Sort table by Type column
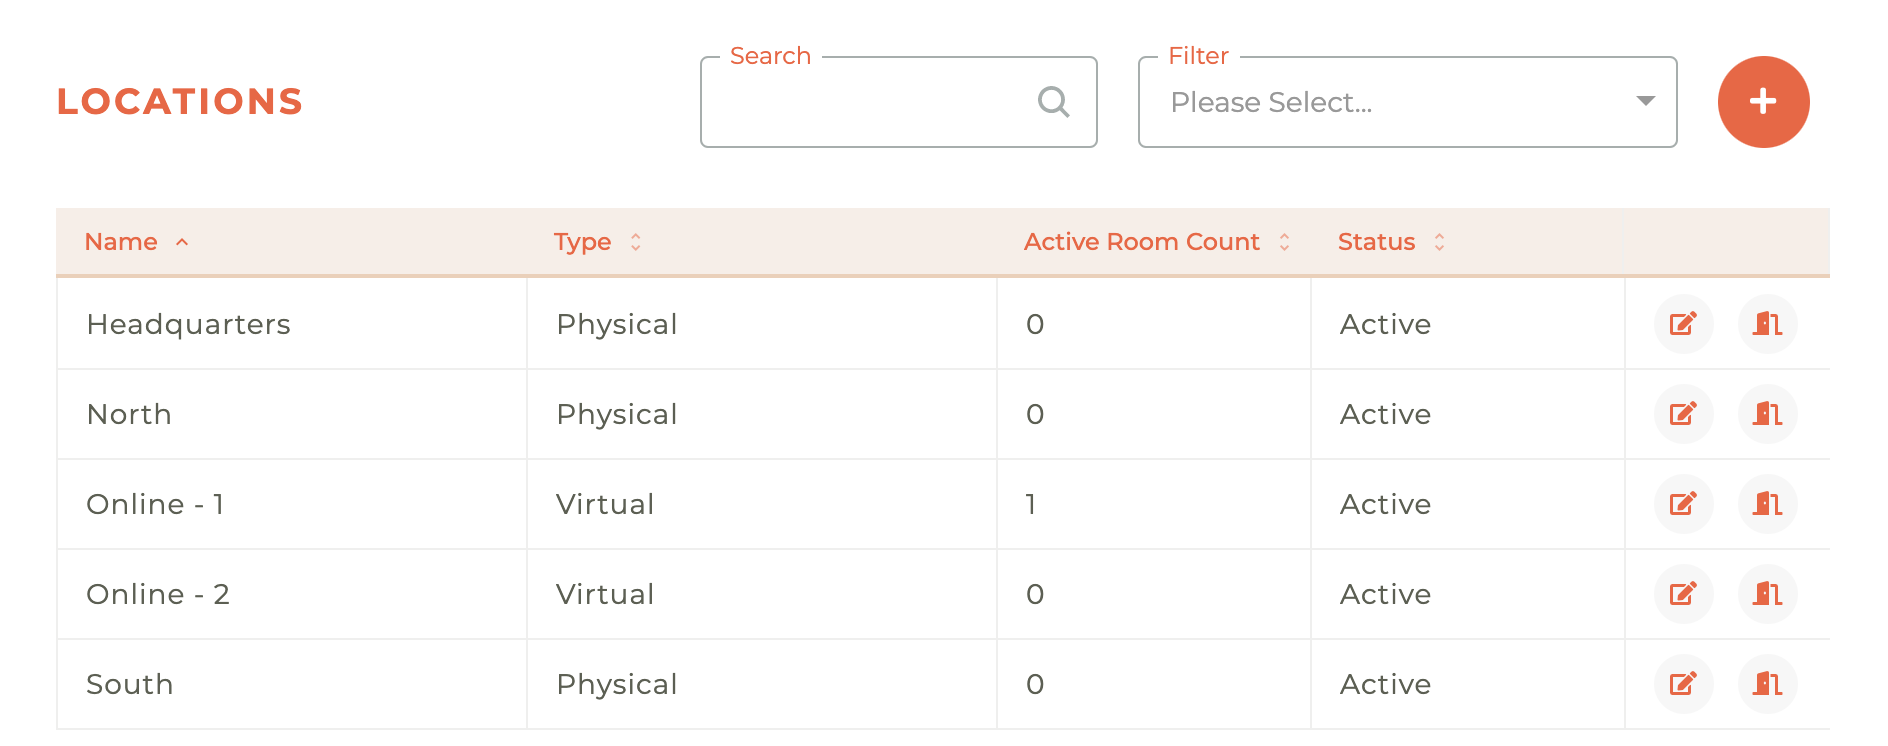 583,242
